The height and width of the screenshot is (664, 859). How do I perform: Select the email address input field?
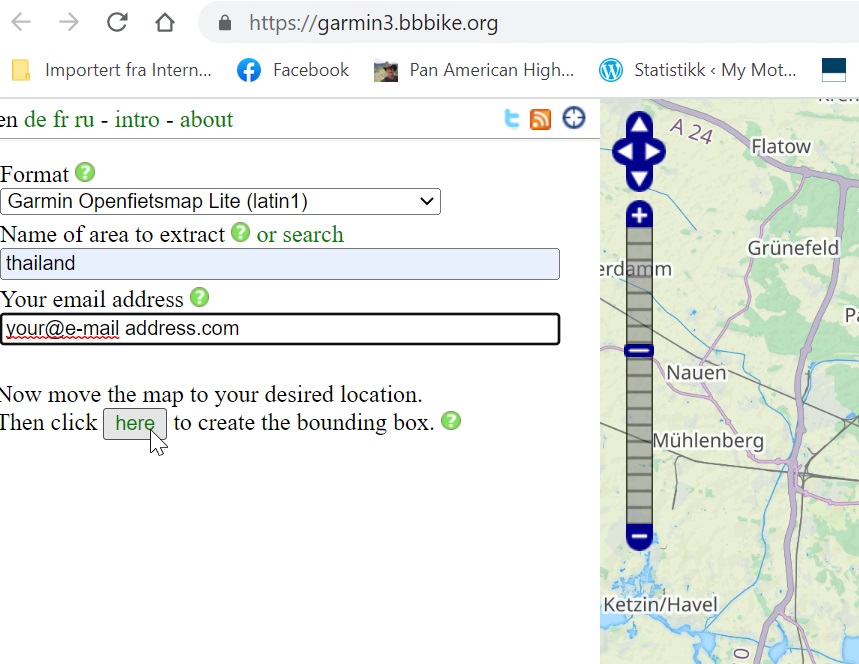pos(279,329)
